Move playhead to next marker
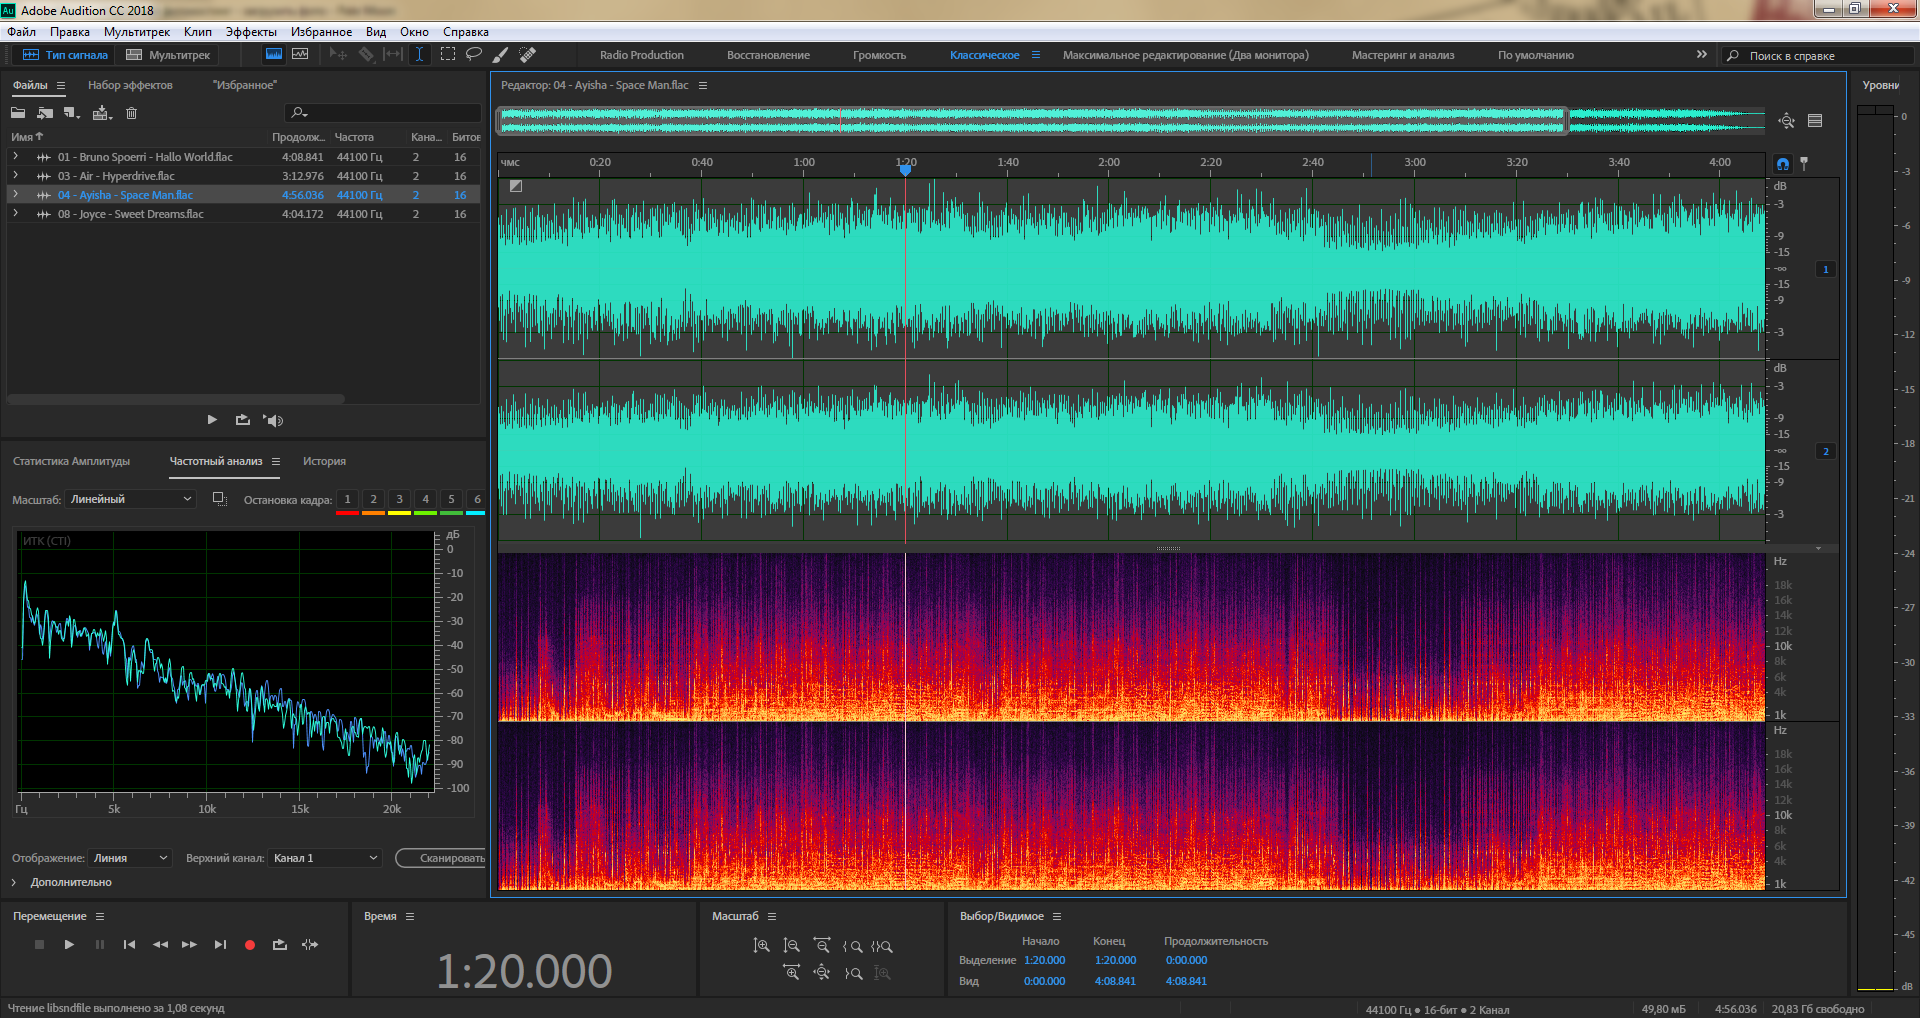The height and width of the screenshot is (1018, 1920). pyautogui.click(x=220, y=944)
